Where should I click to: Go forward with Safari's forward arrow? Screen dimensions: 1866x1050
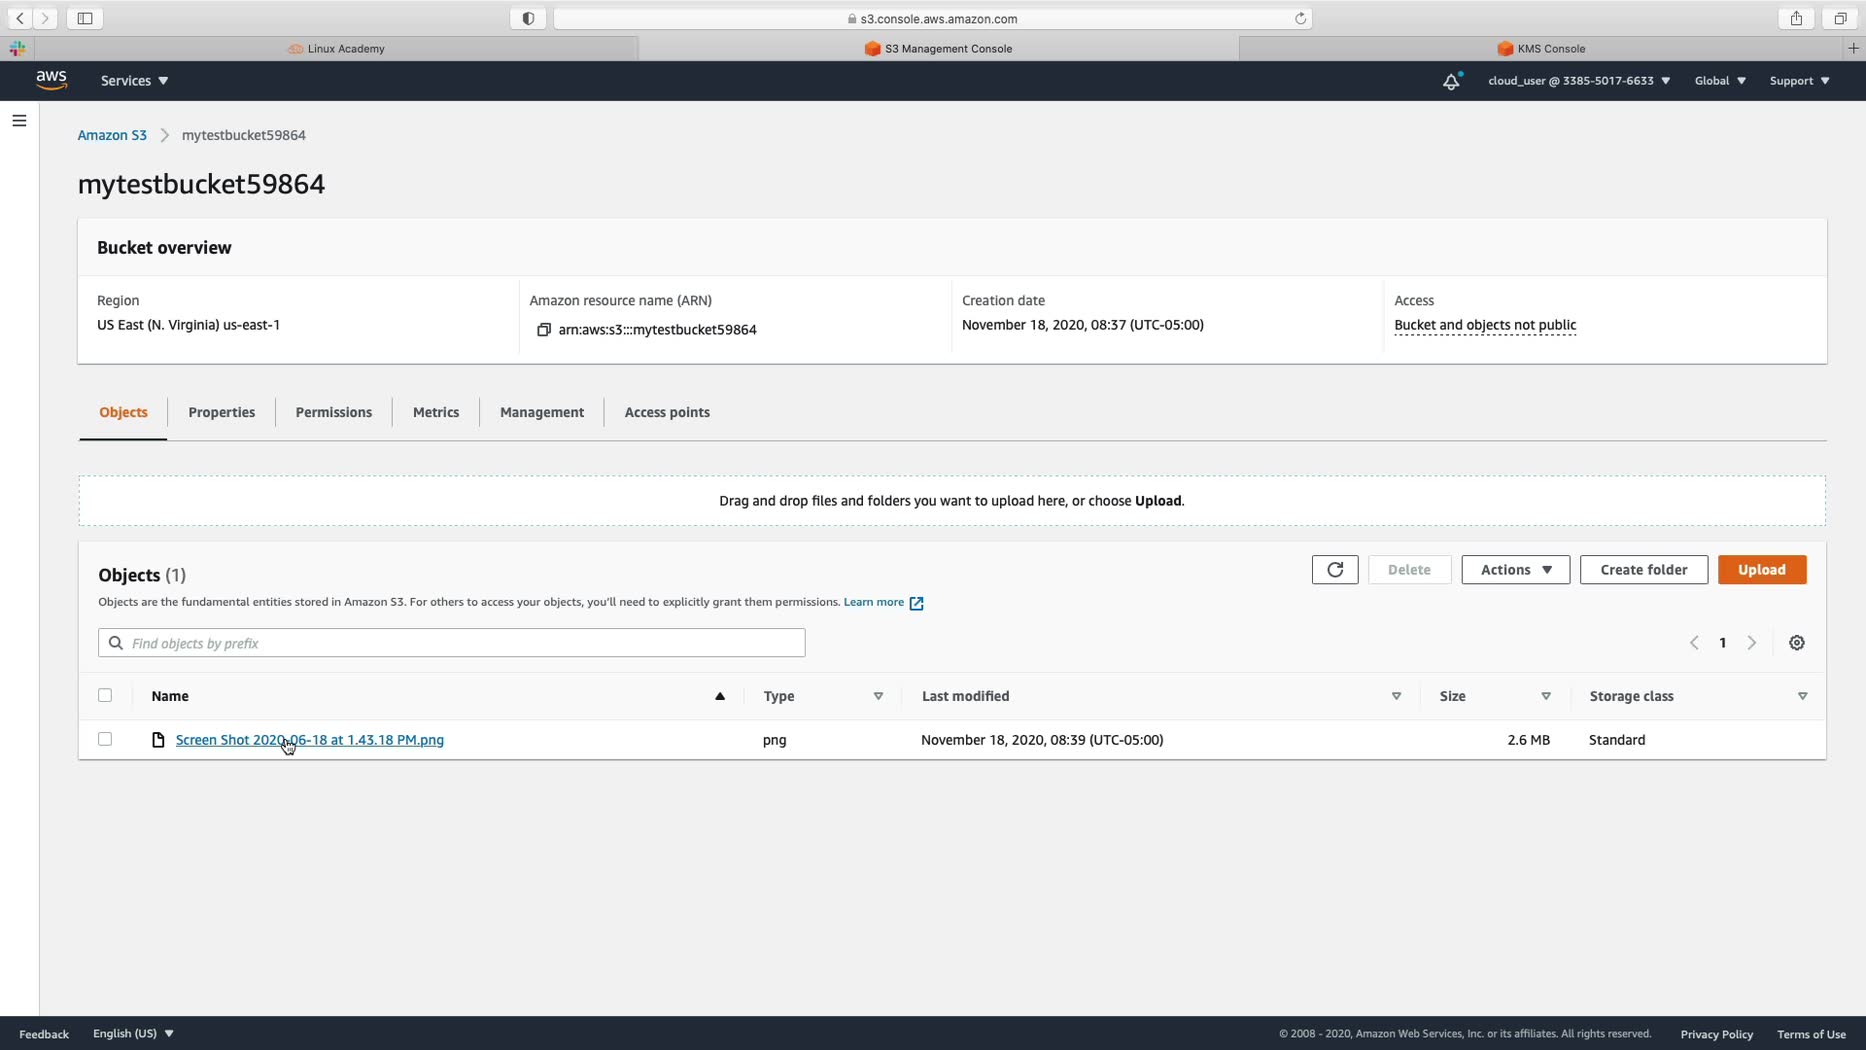click(45, 18)
